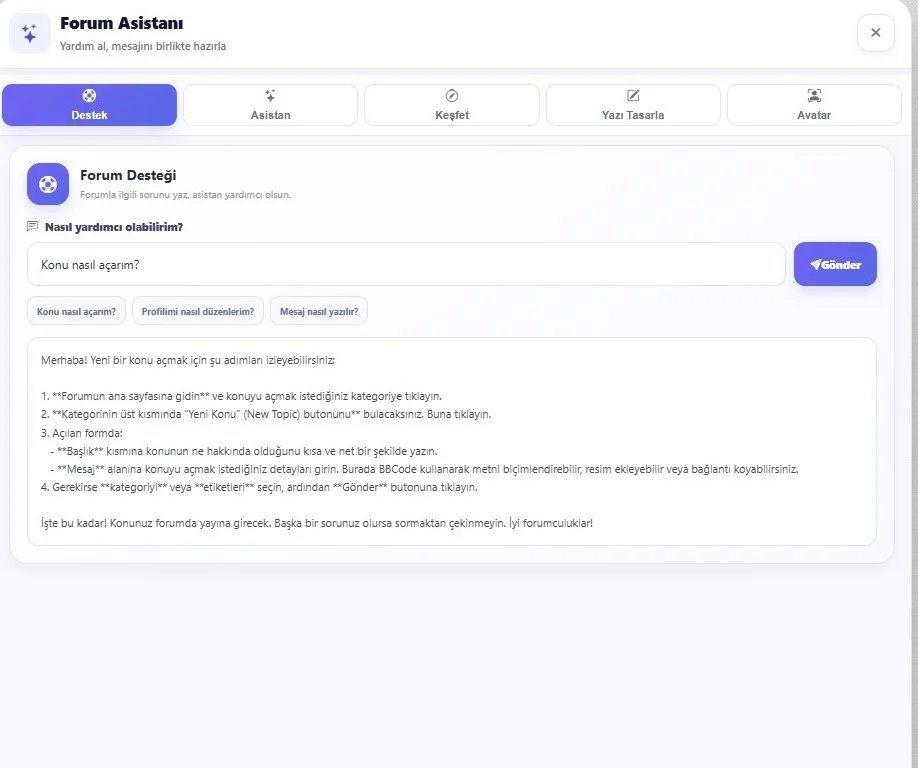Viewport: 918px width, 768px height.
Task: Pick the "Konu nasıl açarım?" suggestion chip
Action: click(76, 311)
